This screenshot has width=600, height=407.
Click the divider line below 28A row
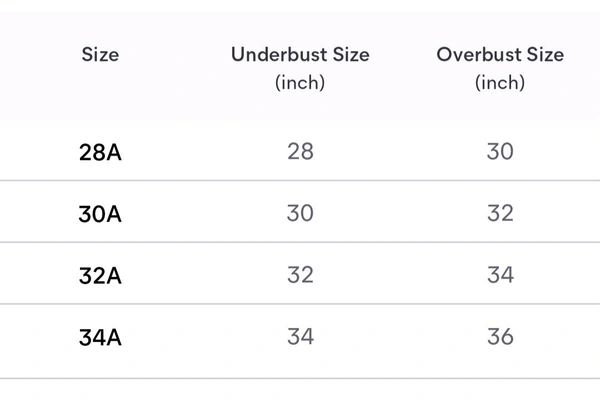300,180
